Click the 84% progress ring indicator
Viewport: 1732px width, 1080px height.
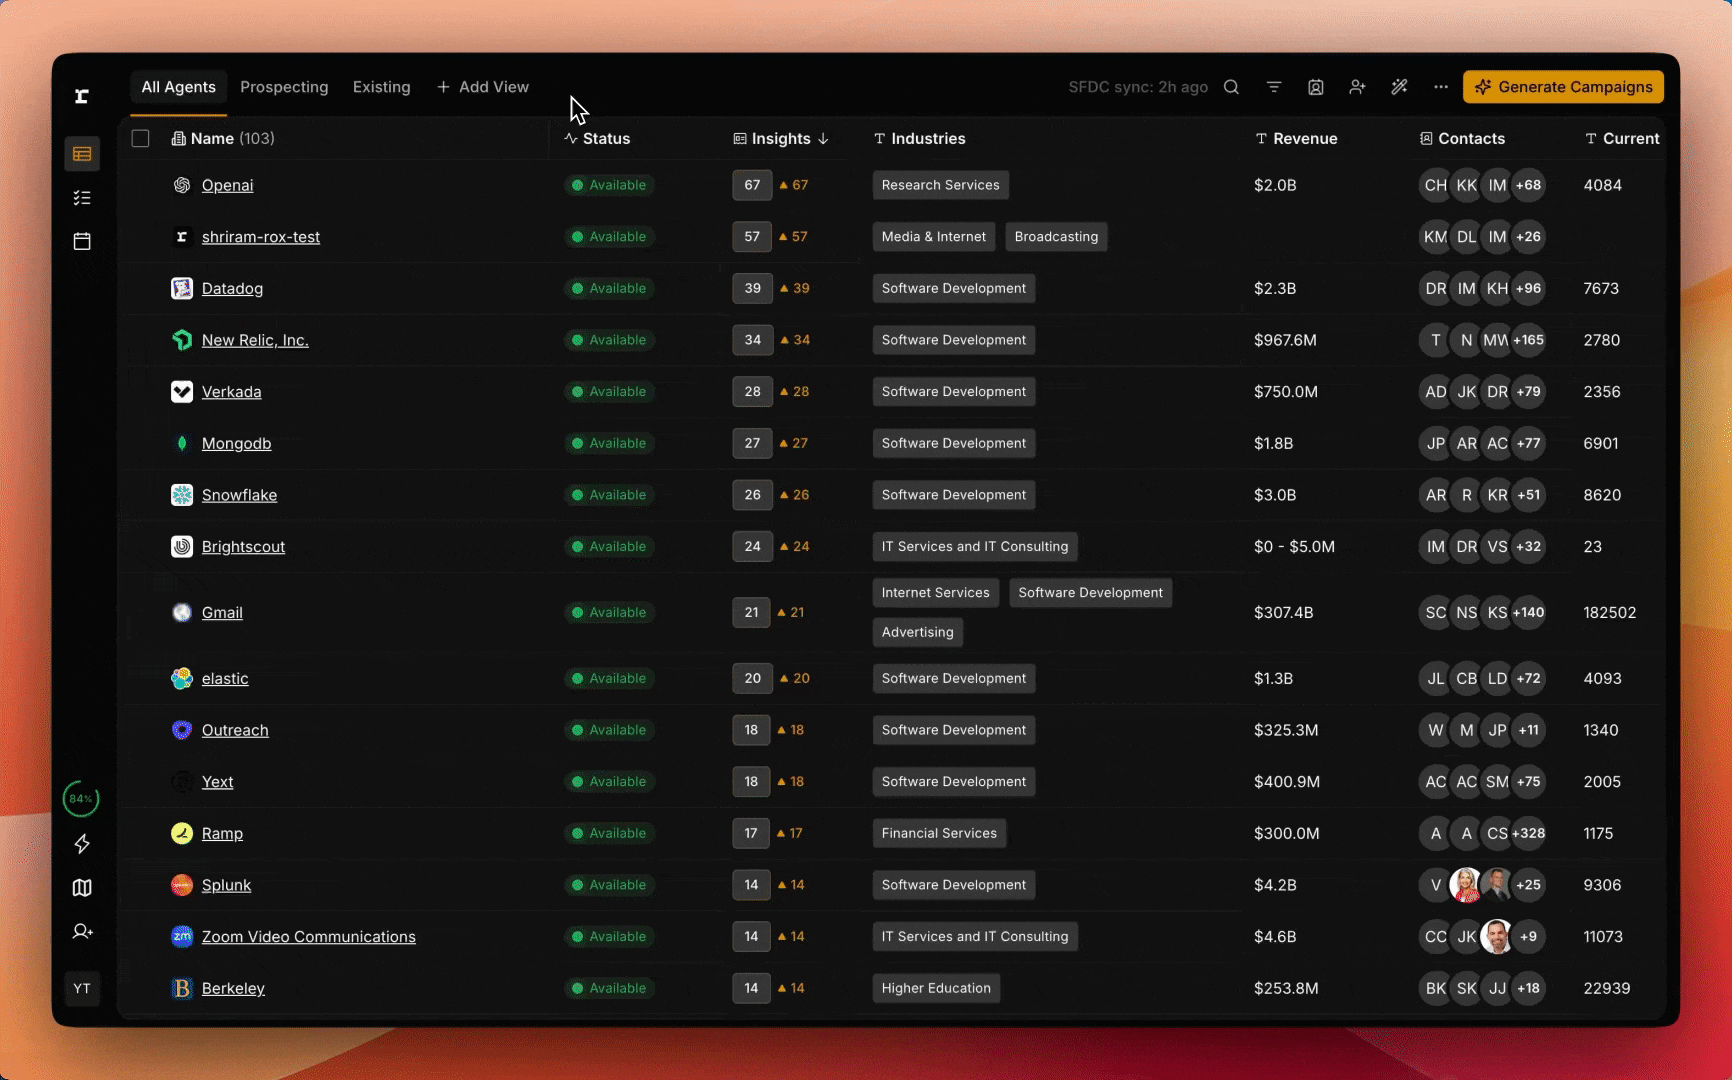[81, 799]
